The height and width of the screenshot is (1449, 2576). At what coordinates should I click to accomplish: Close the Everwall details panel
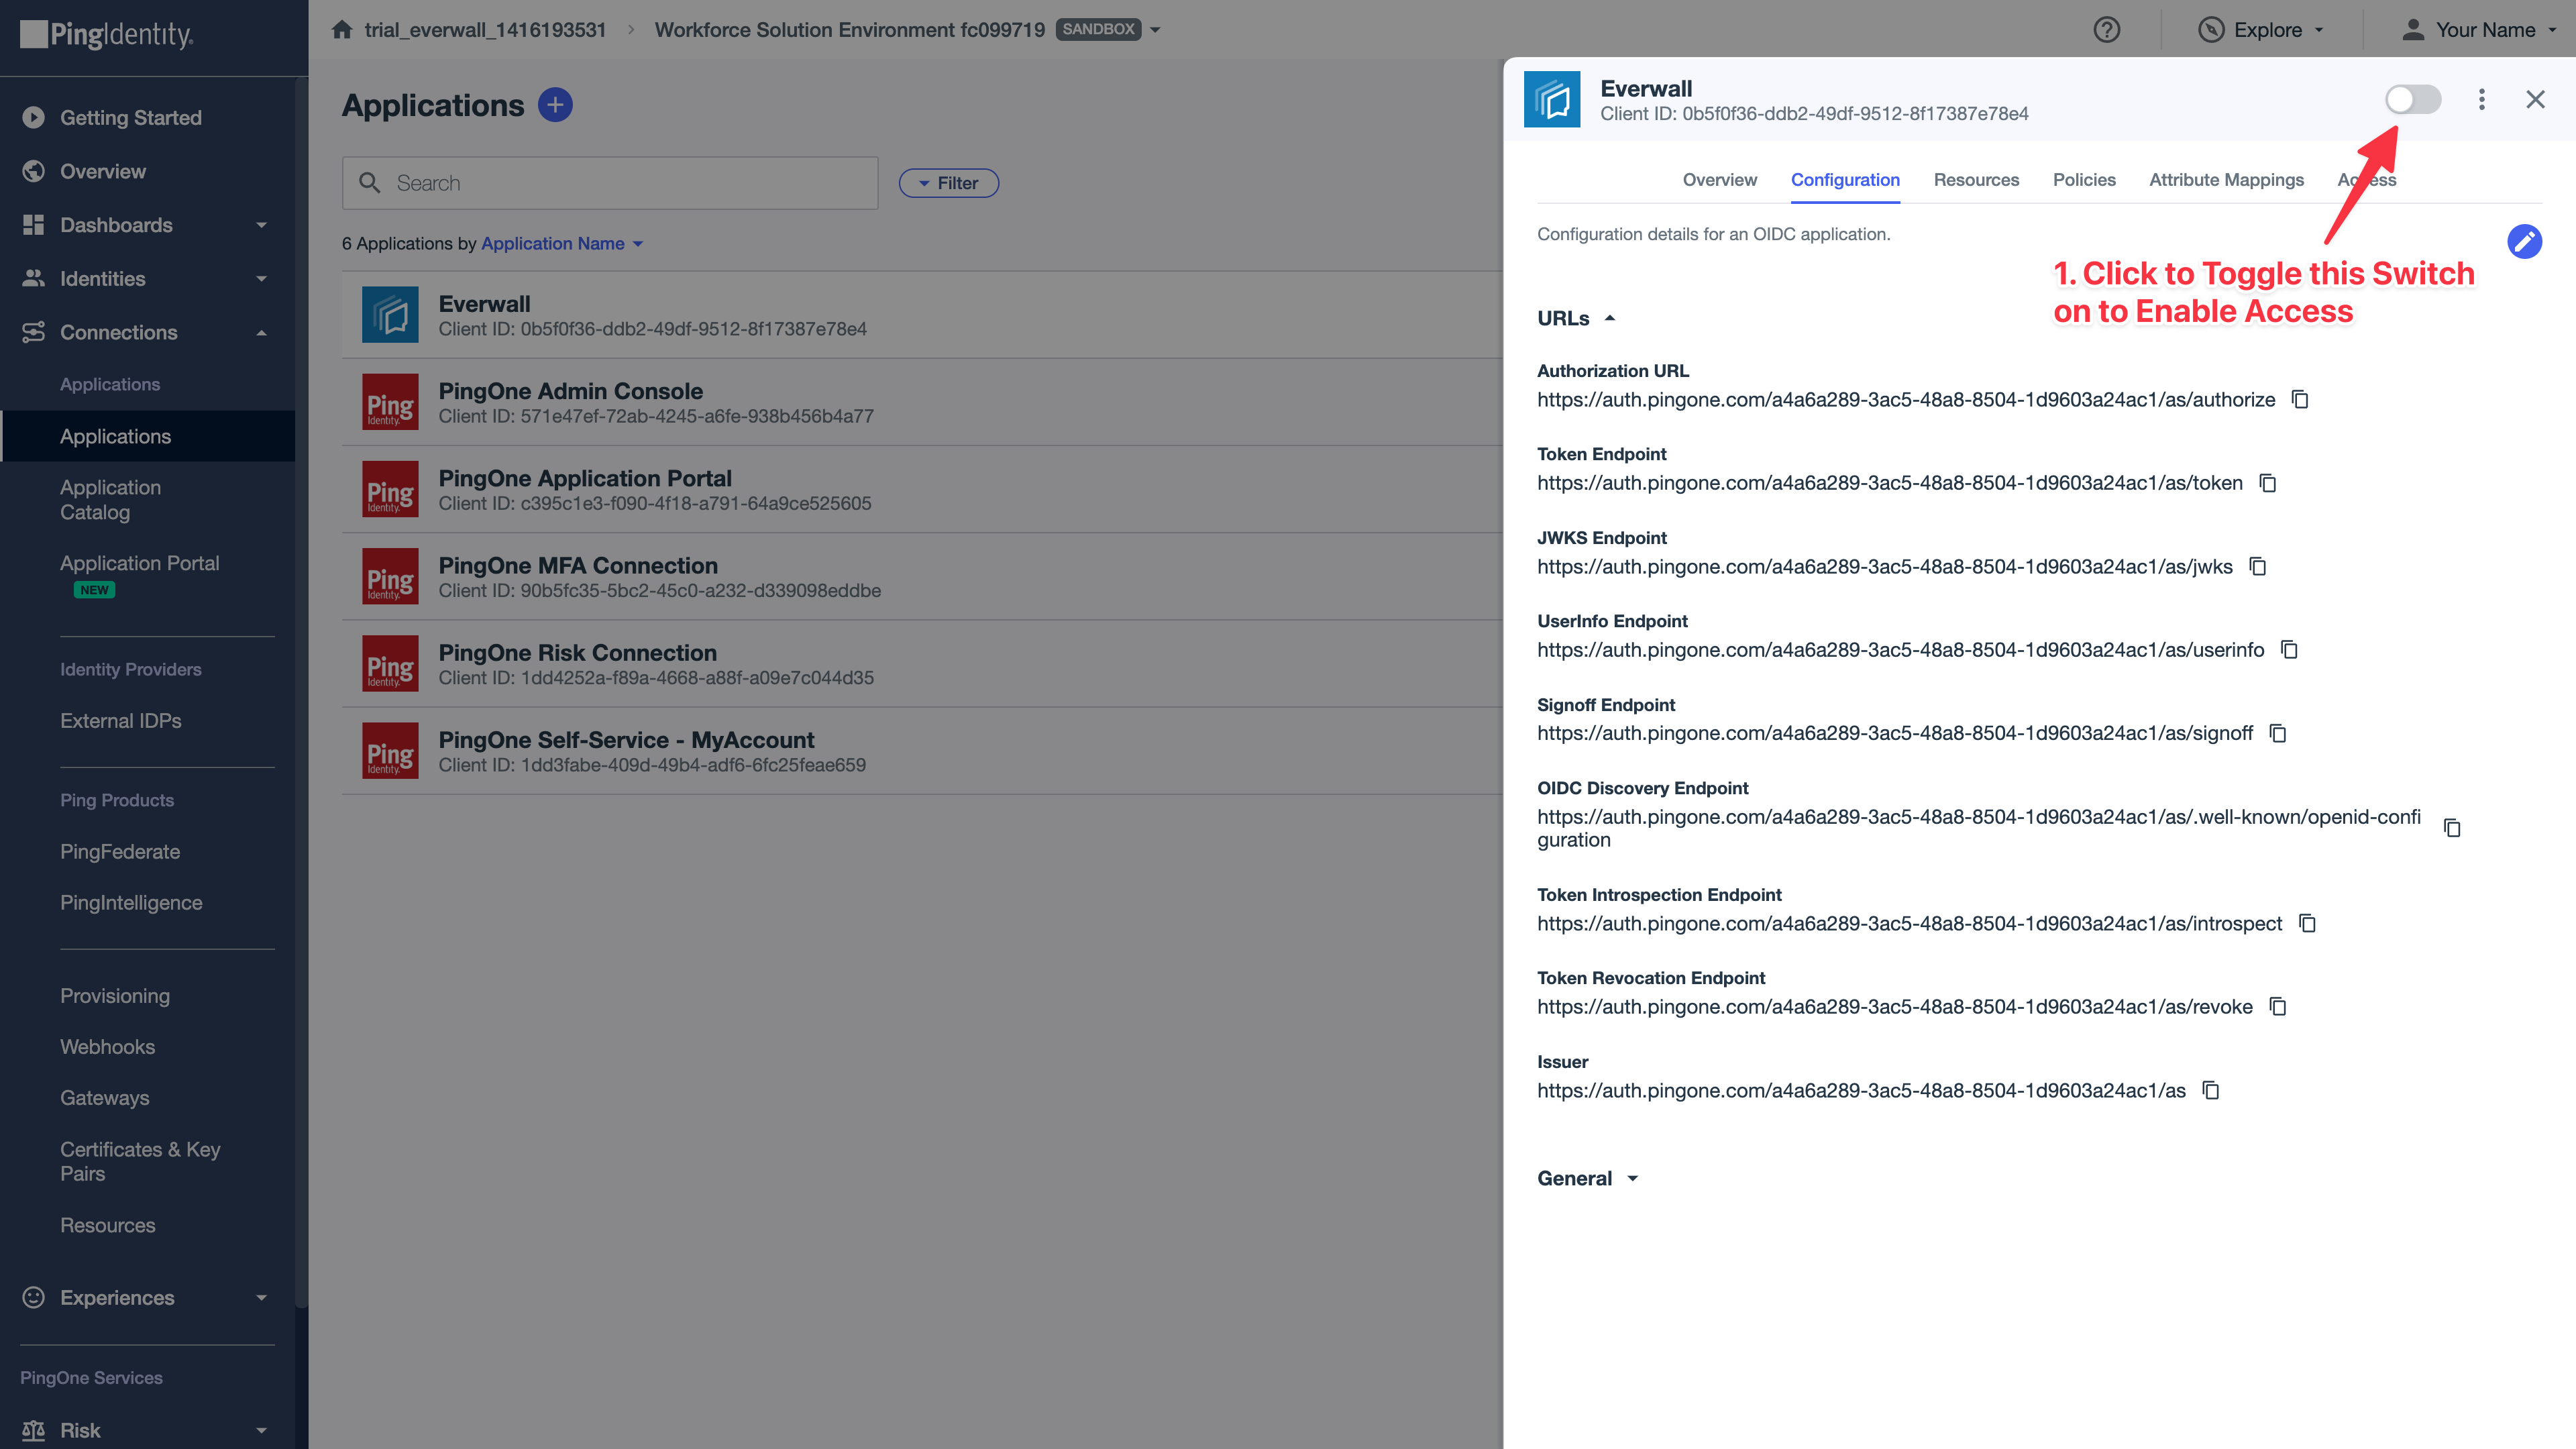click(x=2535, y=99)
